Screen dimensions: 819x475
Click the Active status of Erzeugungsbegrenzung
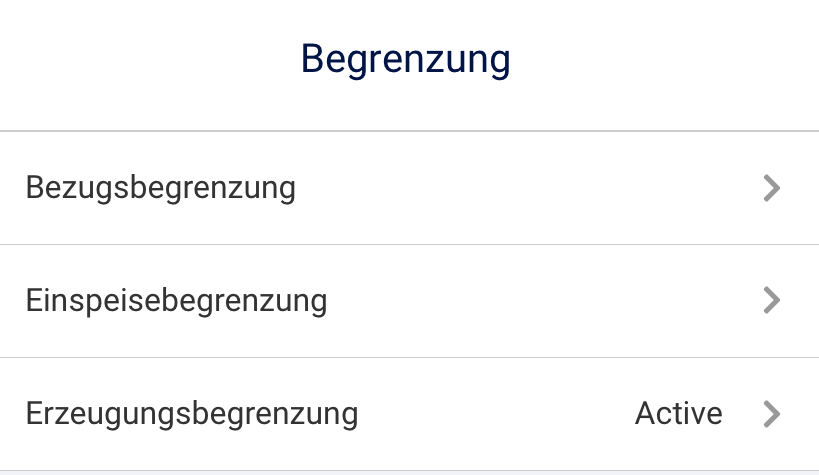click(678, 413)
